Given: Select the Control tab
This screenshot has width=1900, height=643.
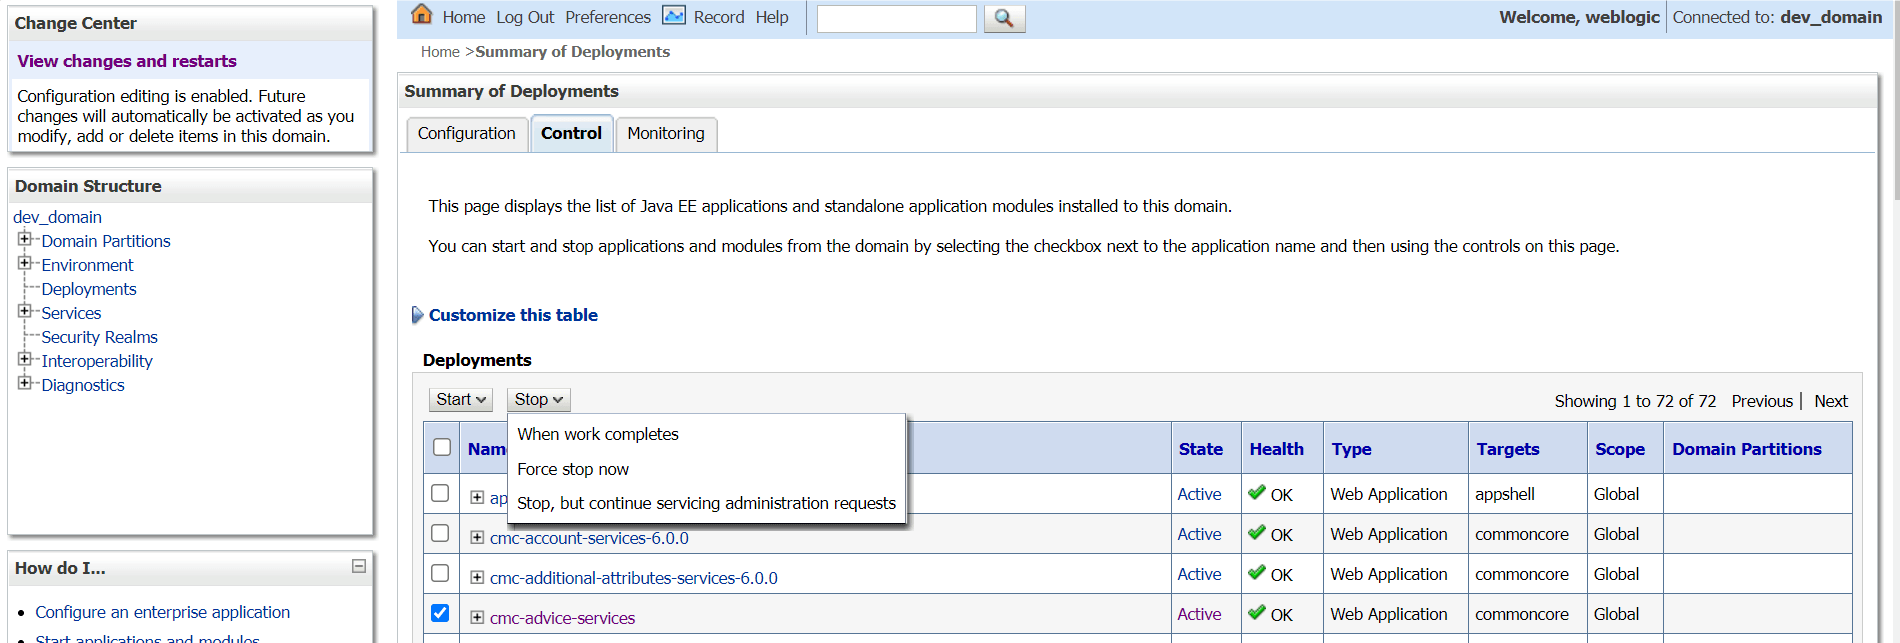Looking at the screenshot, I should (571, 134).
